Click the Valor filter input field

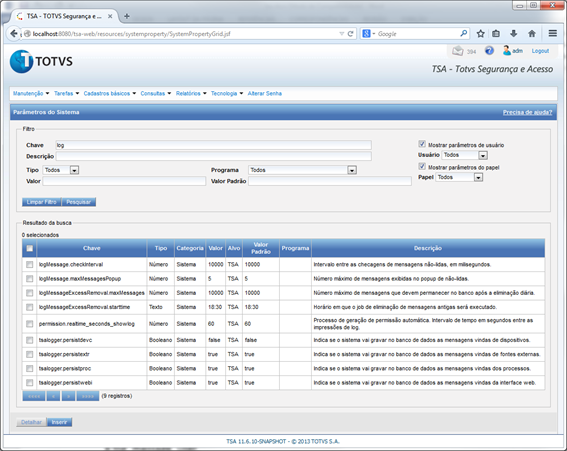tap(124, 181)
